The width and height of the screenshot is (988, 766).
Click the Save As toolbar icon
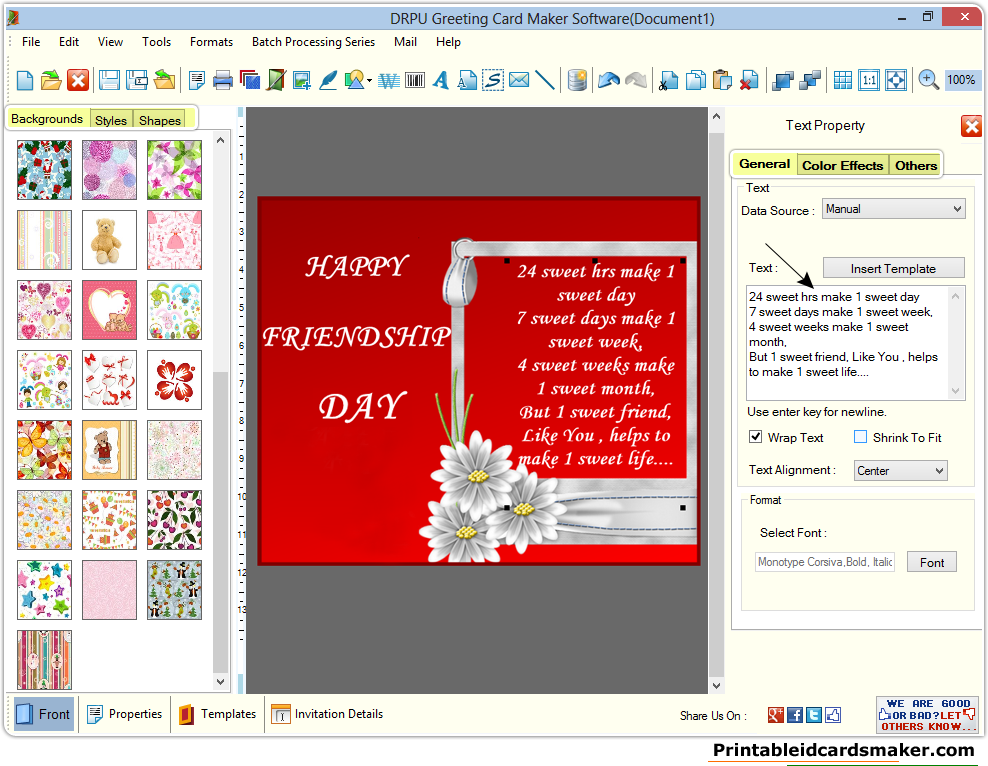(137, 80)
